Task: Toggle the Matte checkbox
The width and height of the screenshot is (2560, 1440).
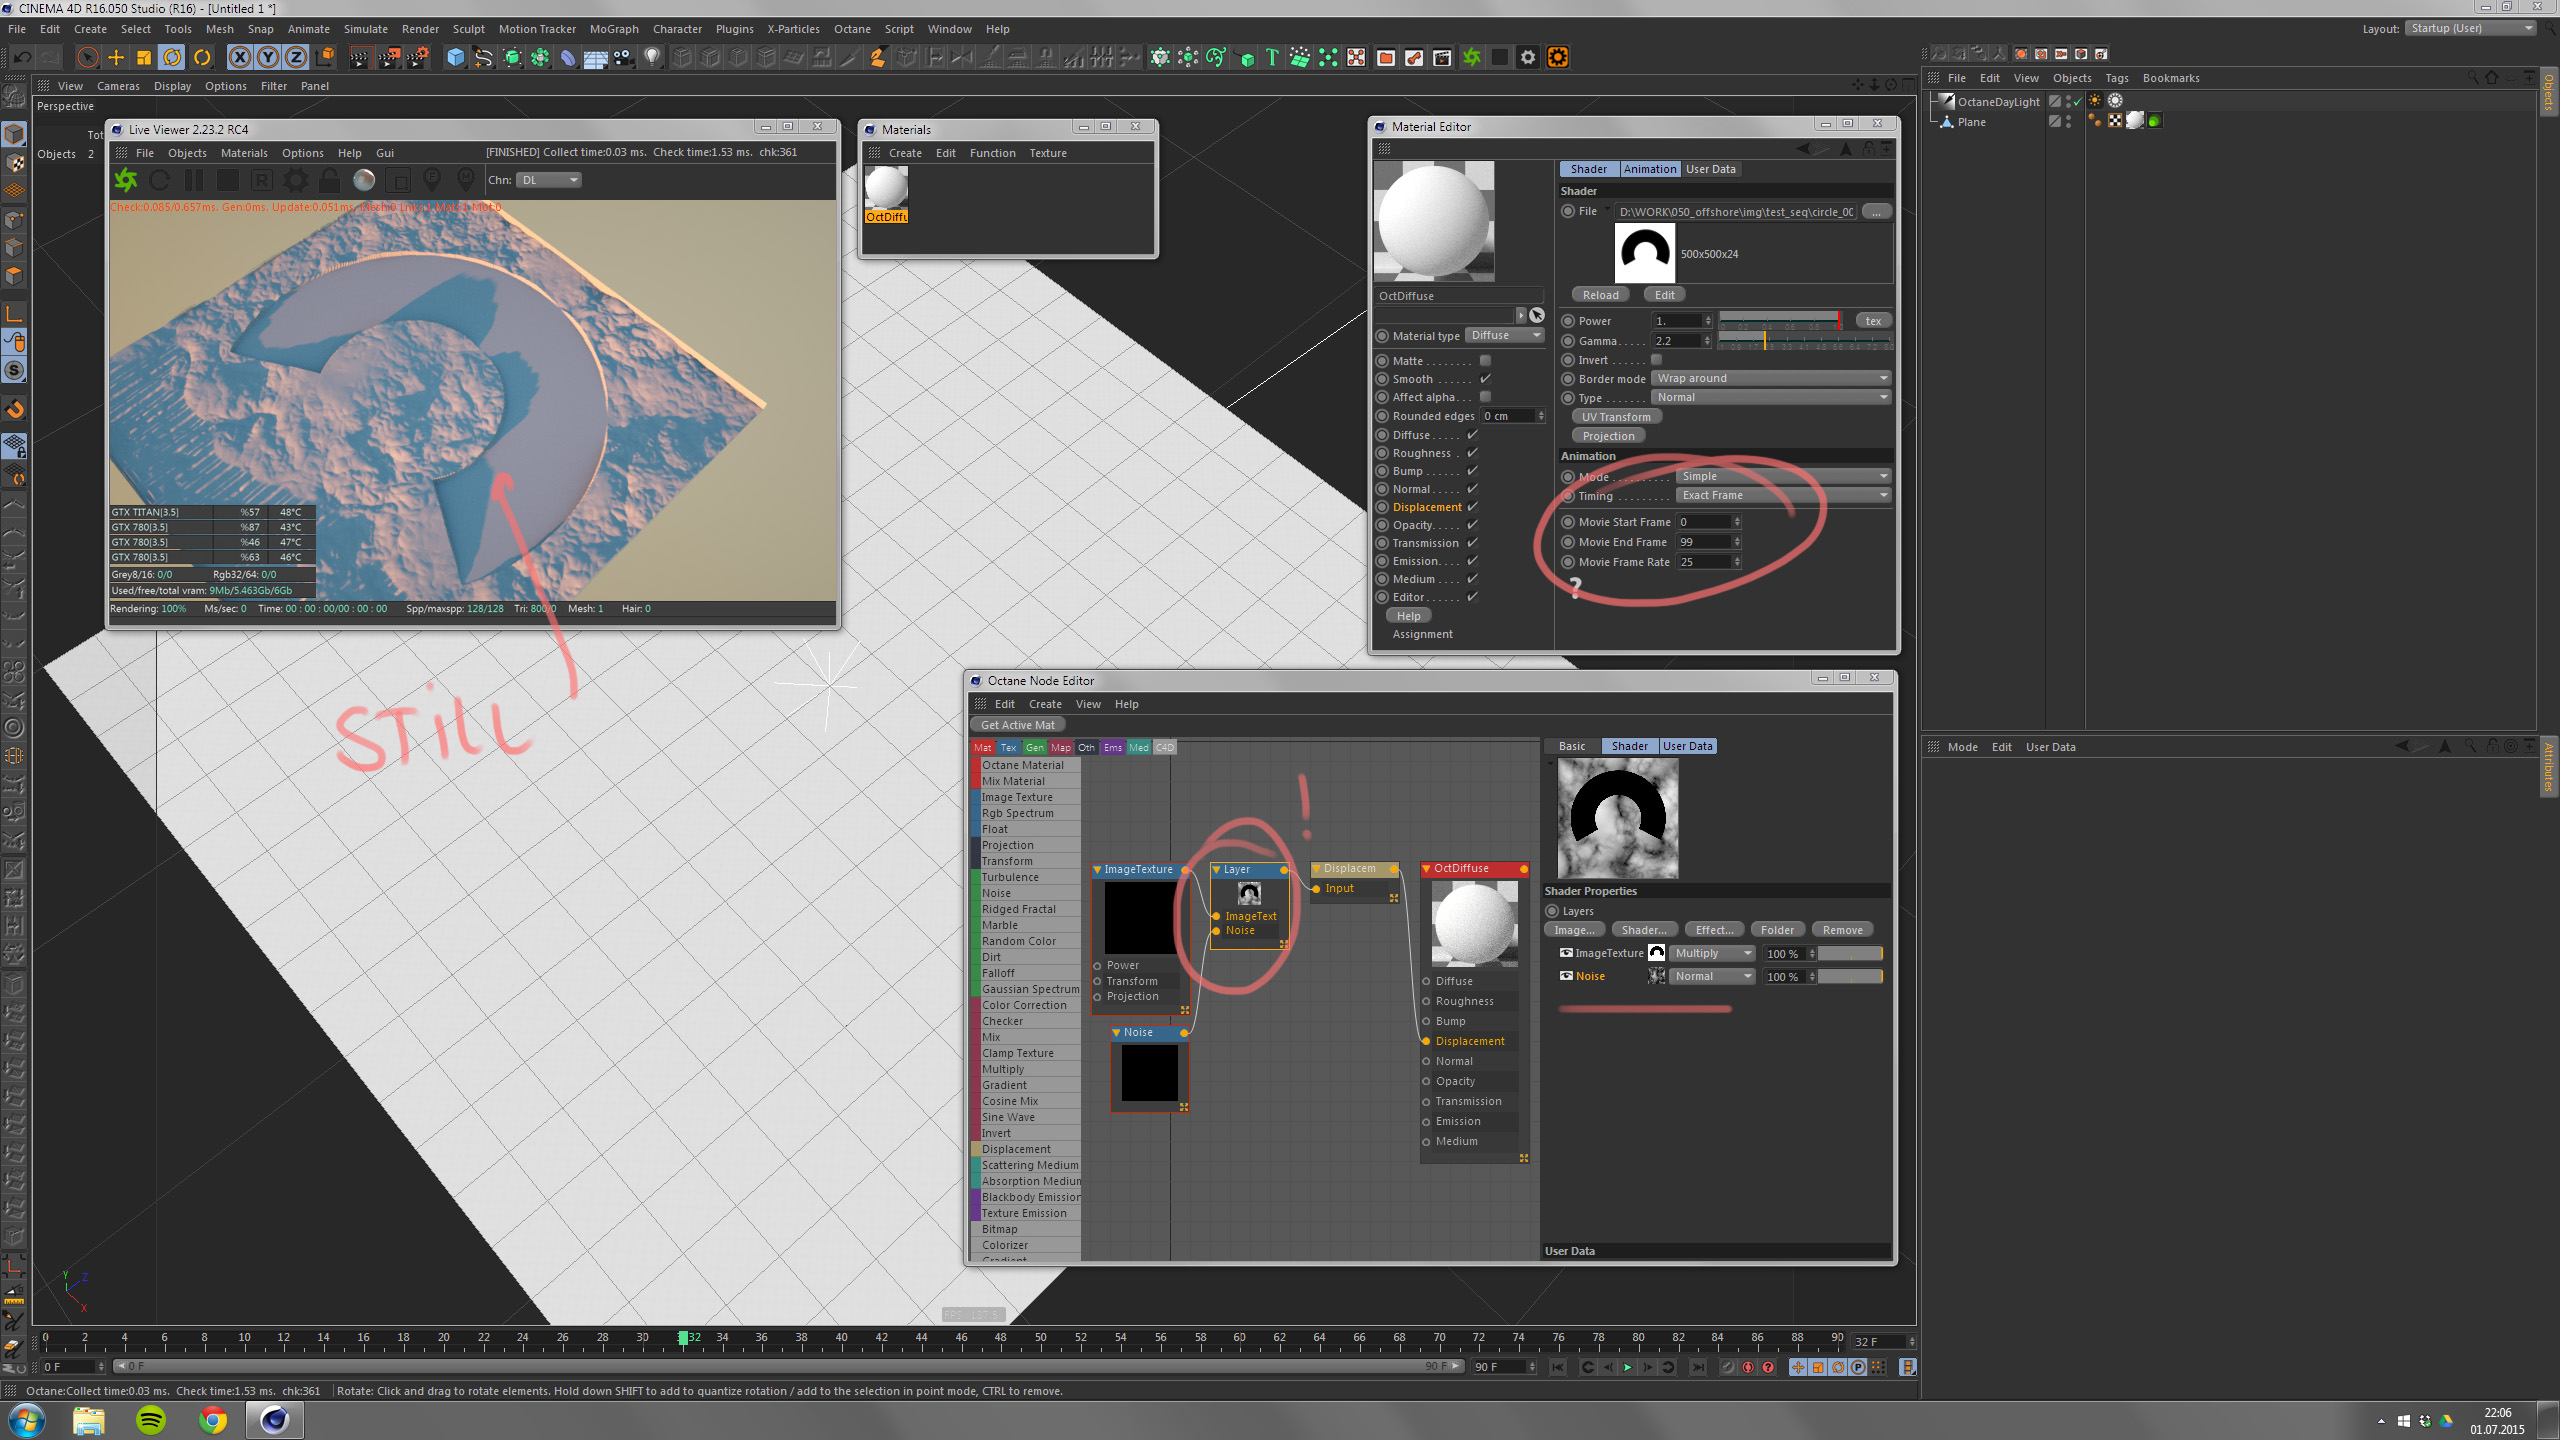Action: click(x=1485, y=361)
